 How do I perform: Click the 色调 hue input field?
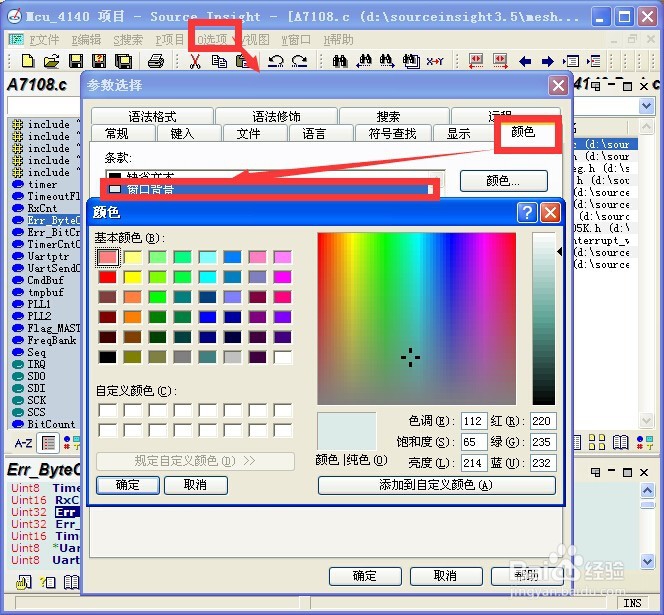pos(473,421)
